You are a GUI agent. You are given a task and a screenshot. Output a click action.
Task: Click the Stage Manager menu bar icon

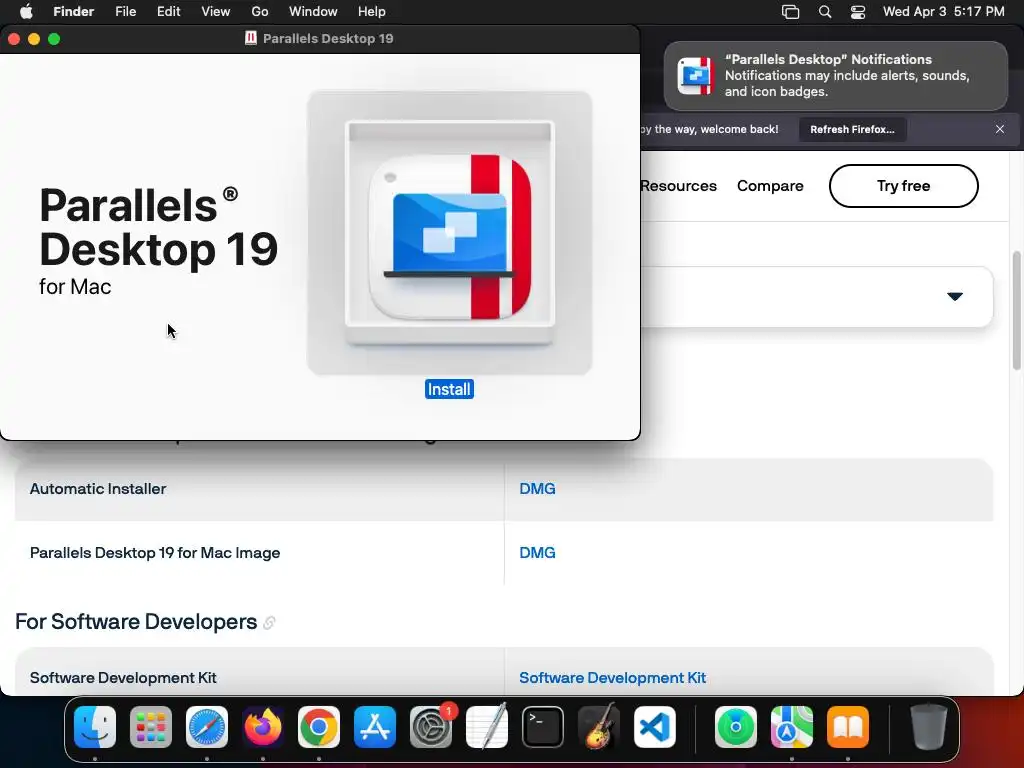coord(791,12)
